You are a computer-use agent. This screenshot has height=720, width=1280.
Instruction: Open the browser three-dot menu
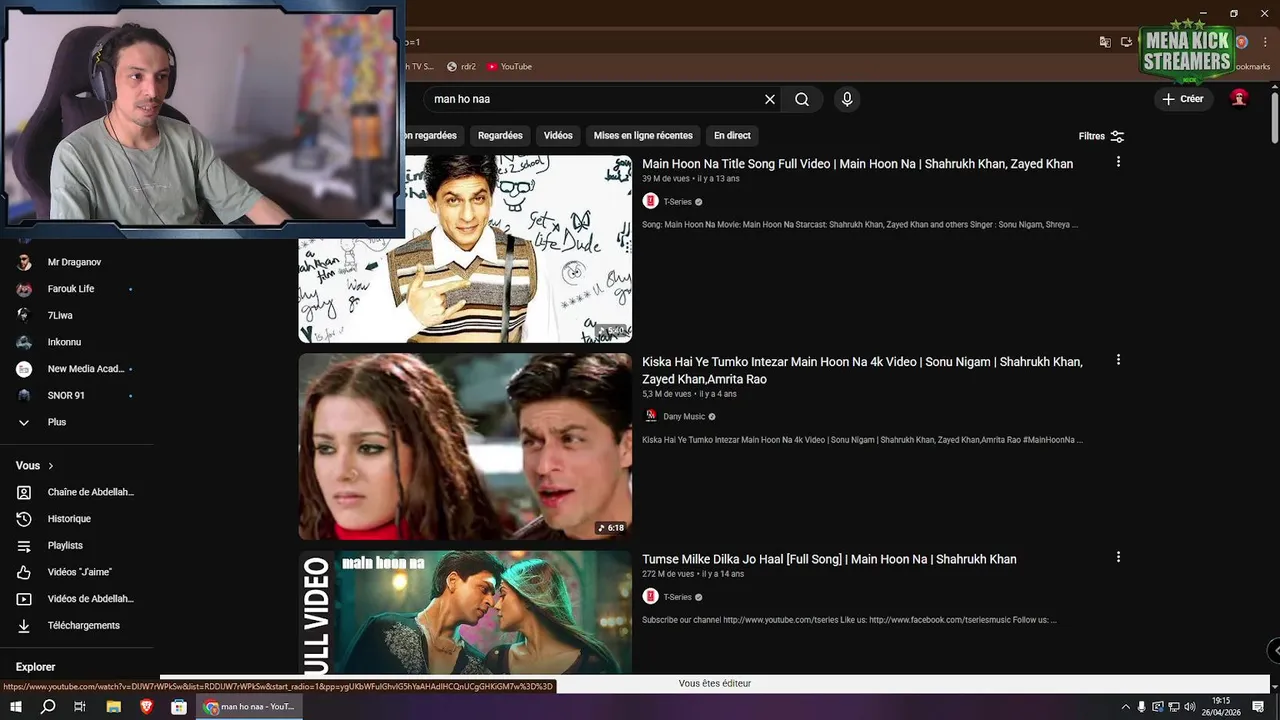(x=1267, y=42)
